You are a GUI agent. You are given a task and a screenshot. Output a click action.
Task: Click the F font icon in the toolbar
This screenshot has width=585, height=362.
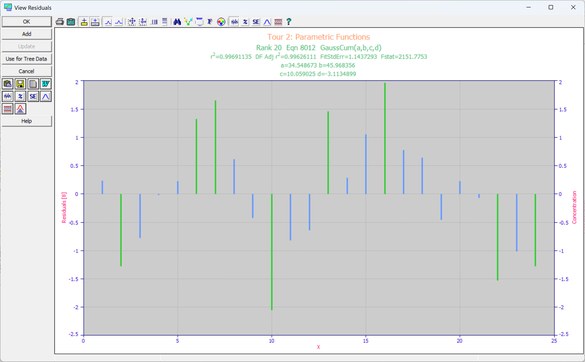(x=210, y=22)
